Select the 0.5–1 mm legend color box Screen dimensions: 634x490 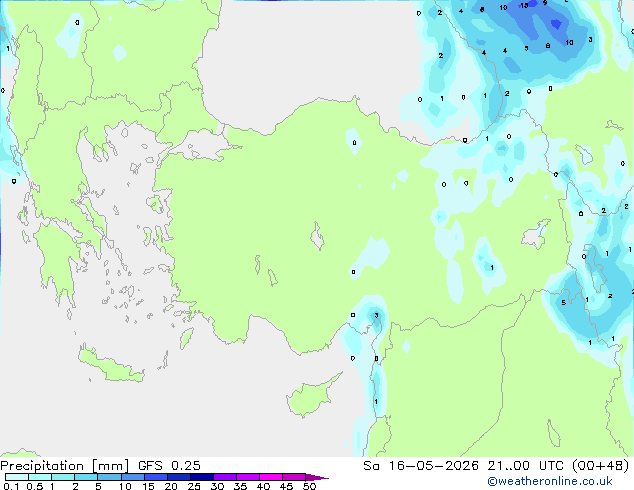pyautogui.click(x=40, y=477)
